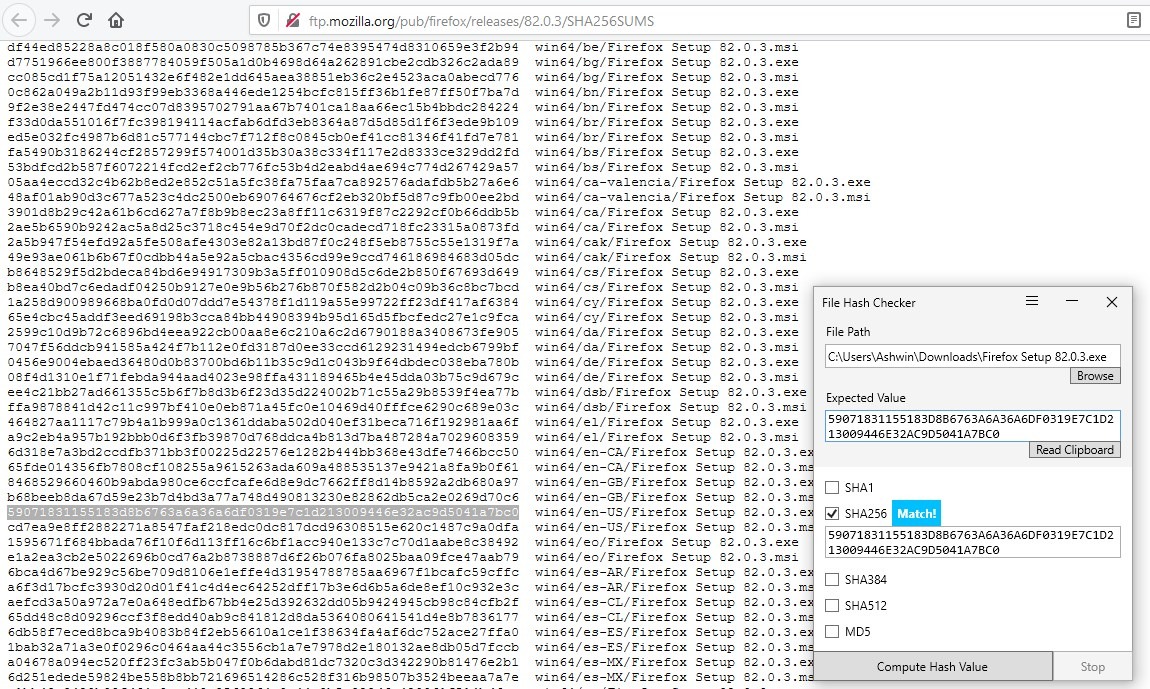Click the hash starting b8648529f5d2bdec
The image size is (1150, 689).
pyautogui.click(x=263, y=272)
